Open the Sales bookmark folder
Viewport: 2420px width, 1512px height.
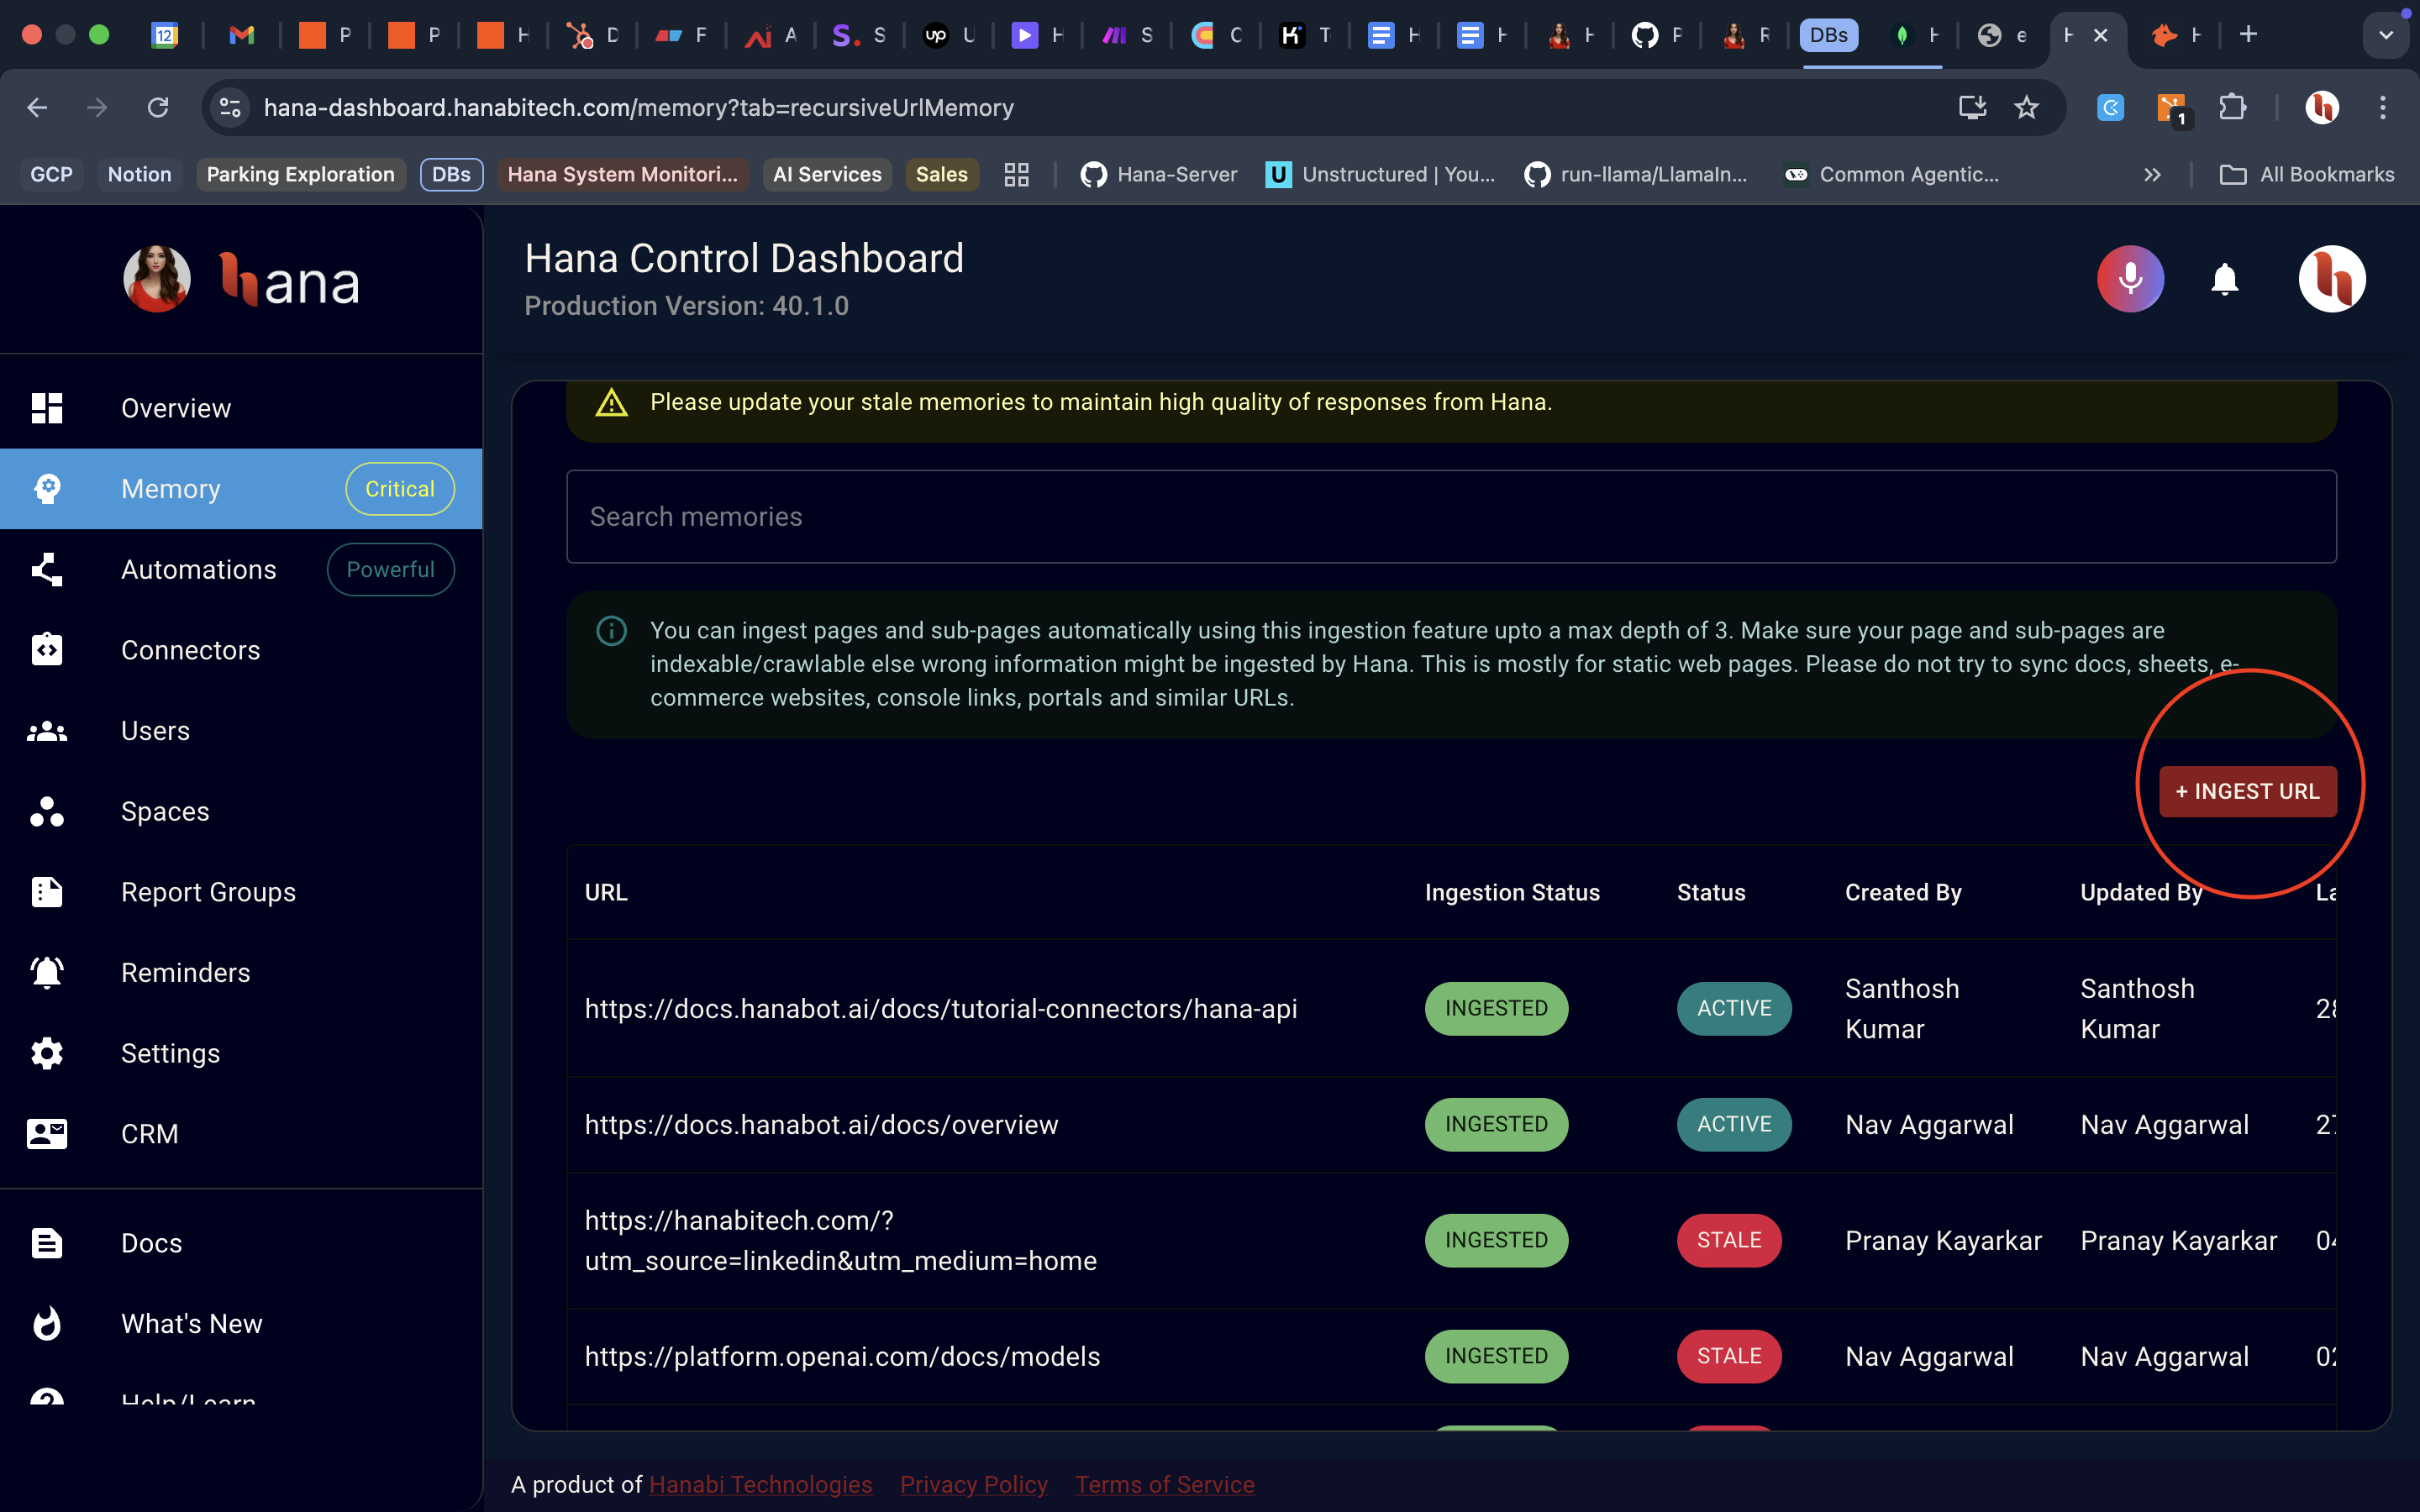pyautogui.click(x=941, y=174)
